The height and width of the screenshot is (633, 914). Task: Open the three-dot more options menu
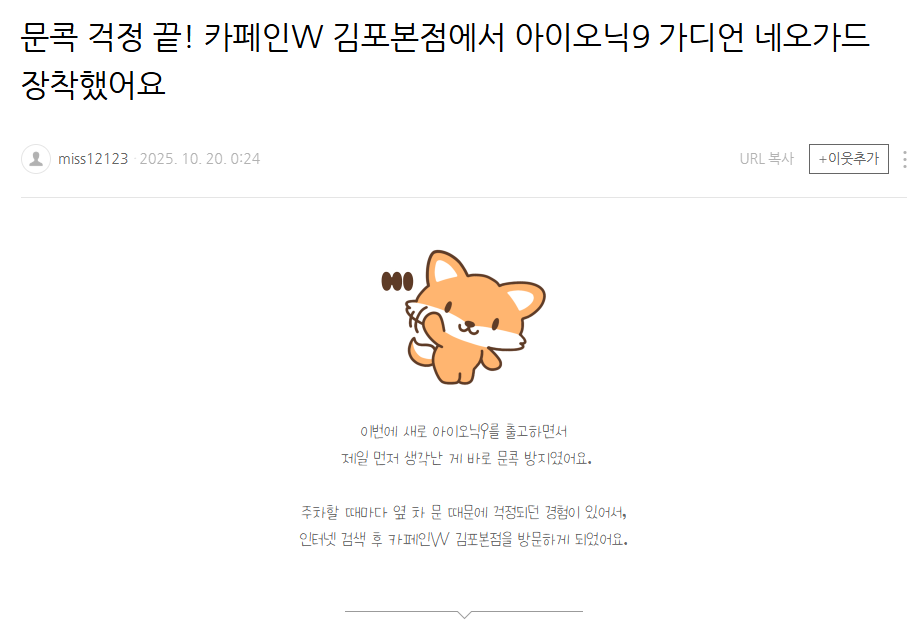coord(905,159)
